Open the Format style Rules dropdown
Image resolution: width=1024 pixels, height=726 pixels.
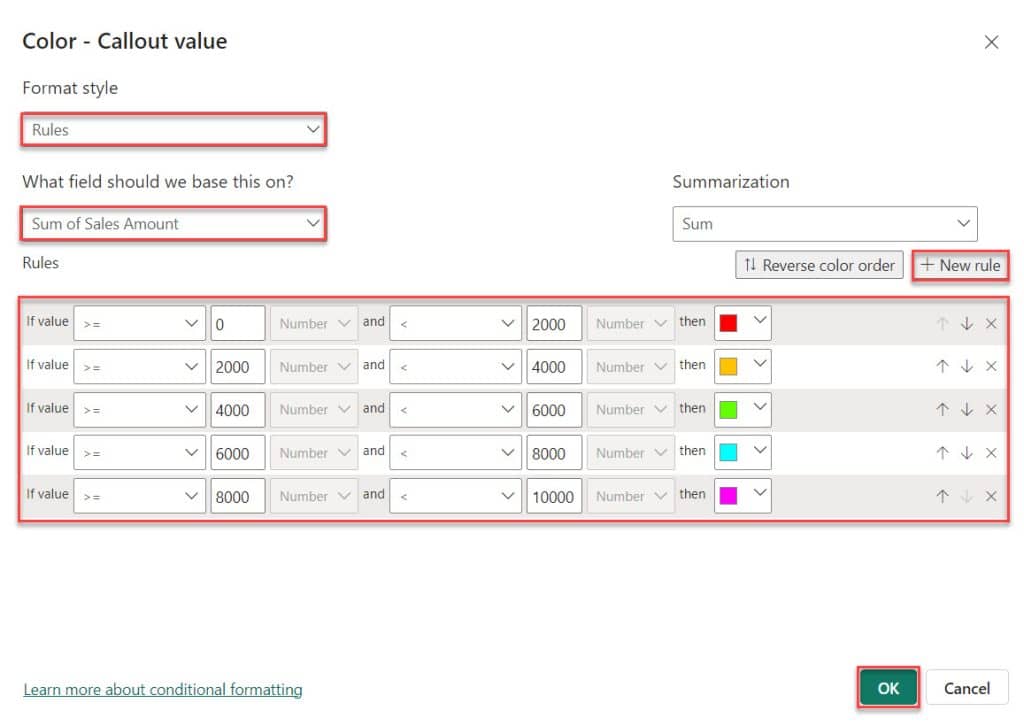point(173,130)
